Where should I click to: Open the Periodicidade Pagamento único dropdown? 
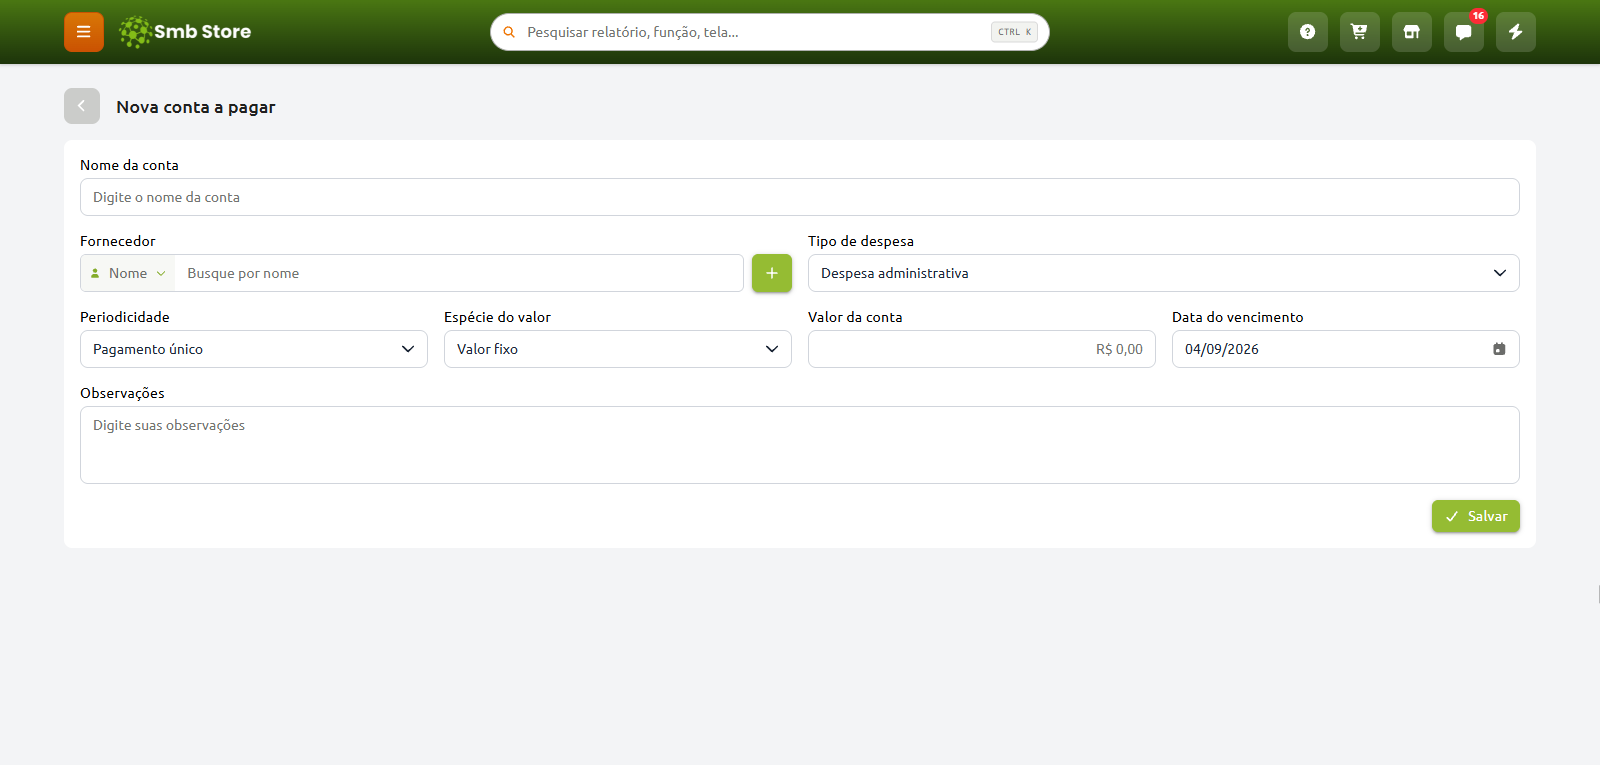(x=254, y=349)
